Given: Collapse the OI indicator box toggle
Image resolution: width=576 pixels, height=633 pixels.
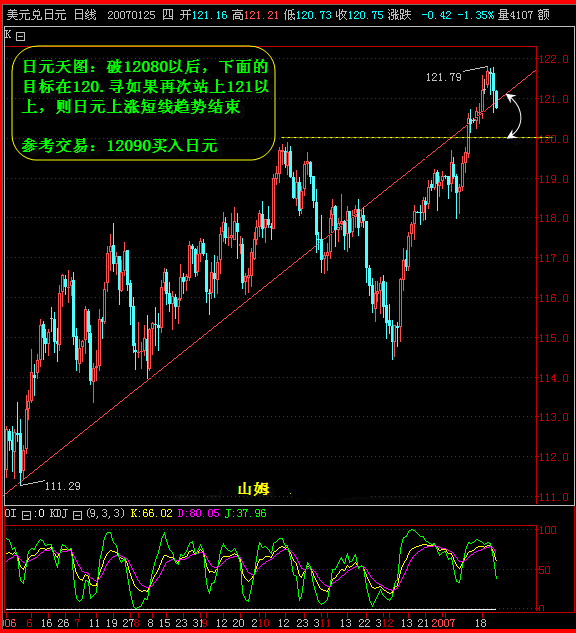Looking at the screenshot, I should pyautogui.click(x=26, y=515).
